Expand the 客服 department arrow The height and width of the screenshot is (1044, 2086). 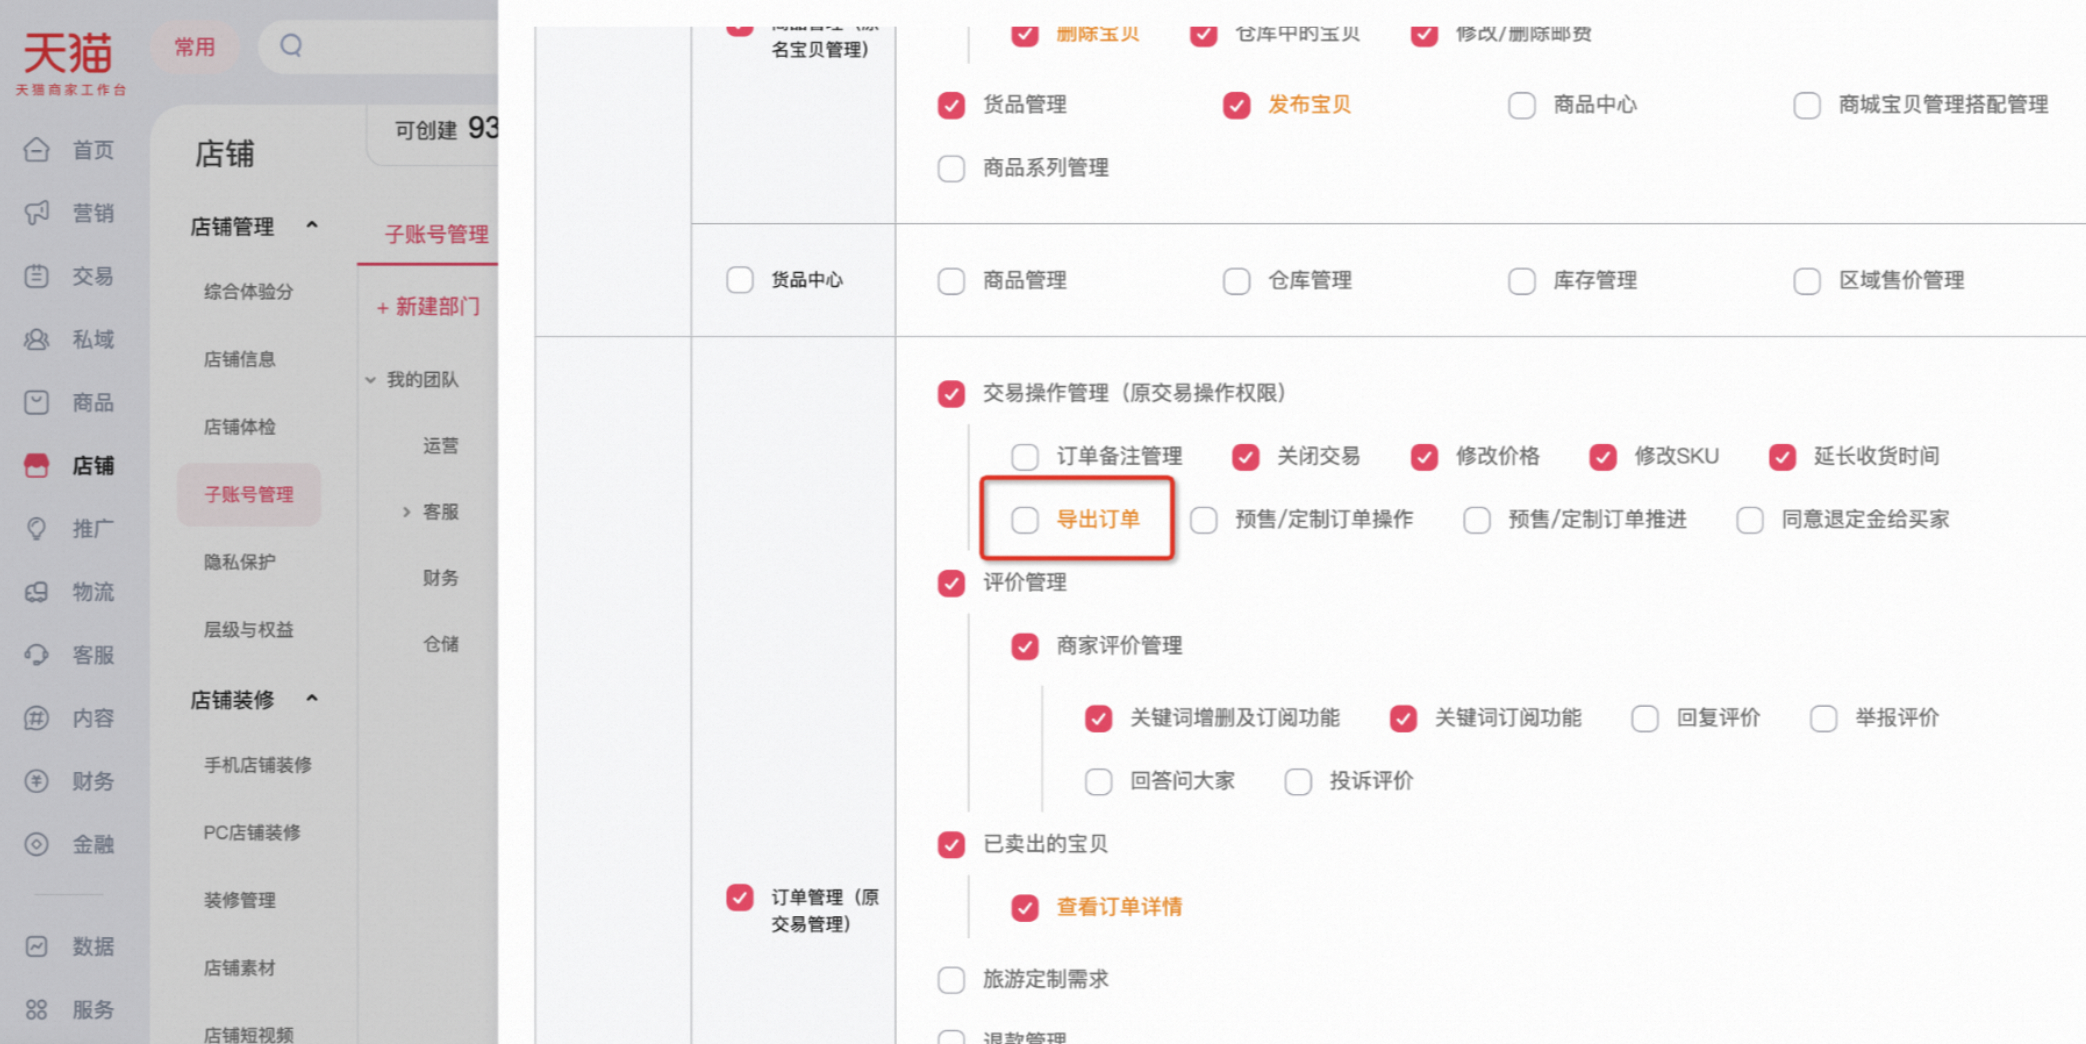click(x=406, y=512)
